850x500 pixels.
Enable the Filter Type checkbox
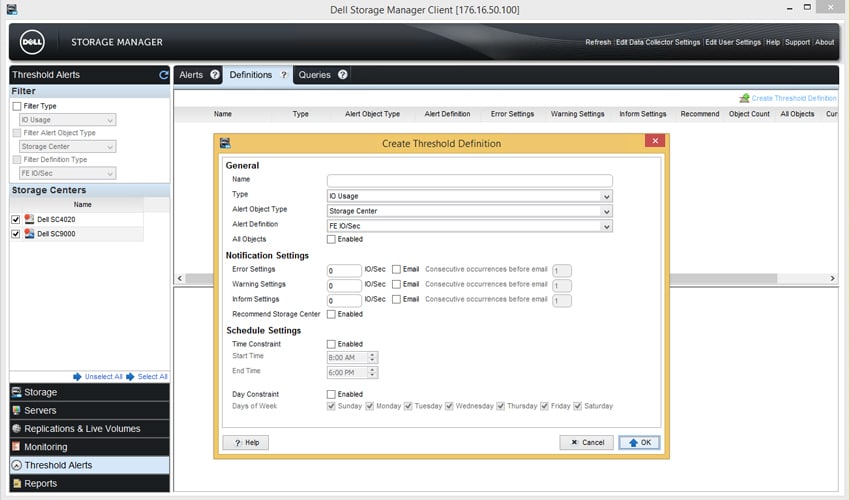(x=17, y=106)
